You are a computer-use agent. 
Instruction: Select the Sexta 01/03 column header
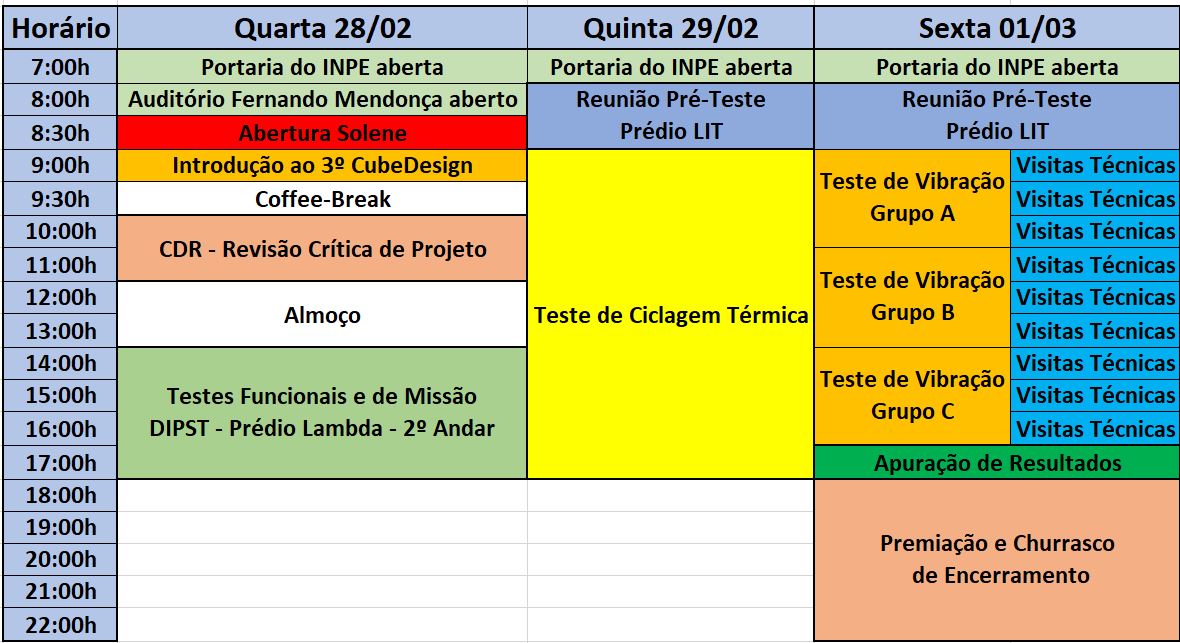[996, 28]
